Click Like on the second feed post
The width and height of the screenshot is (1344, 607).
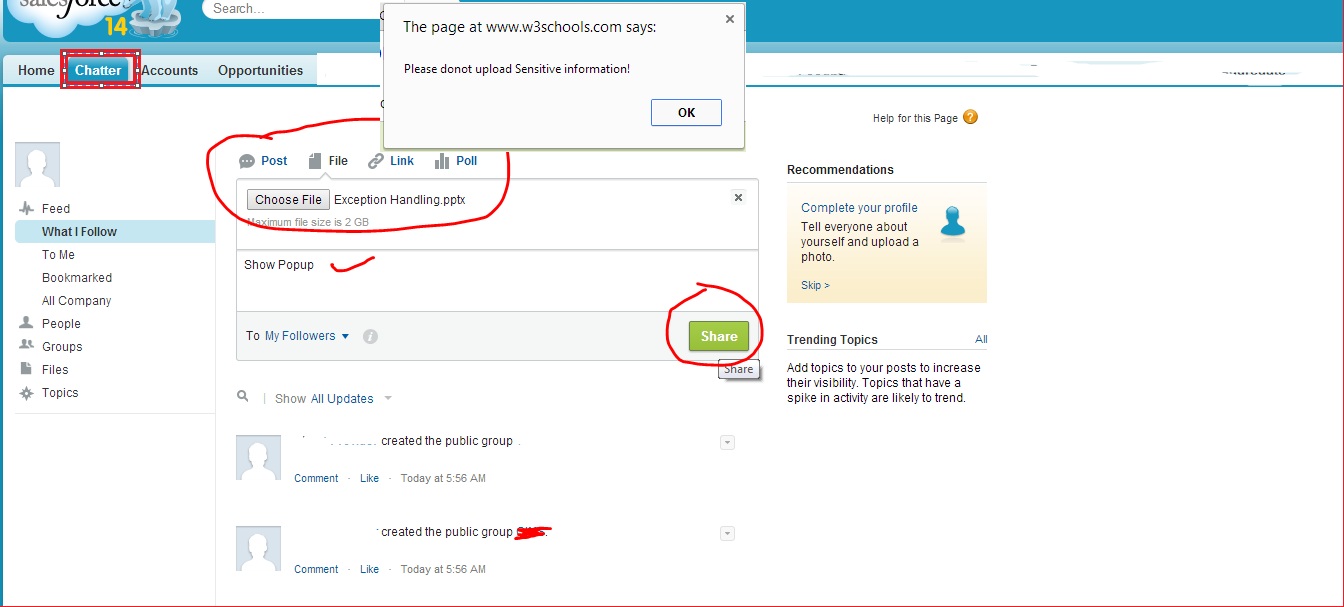click(x=369, y=569)
